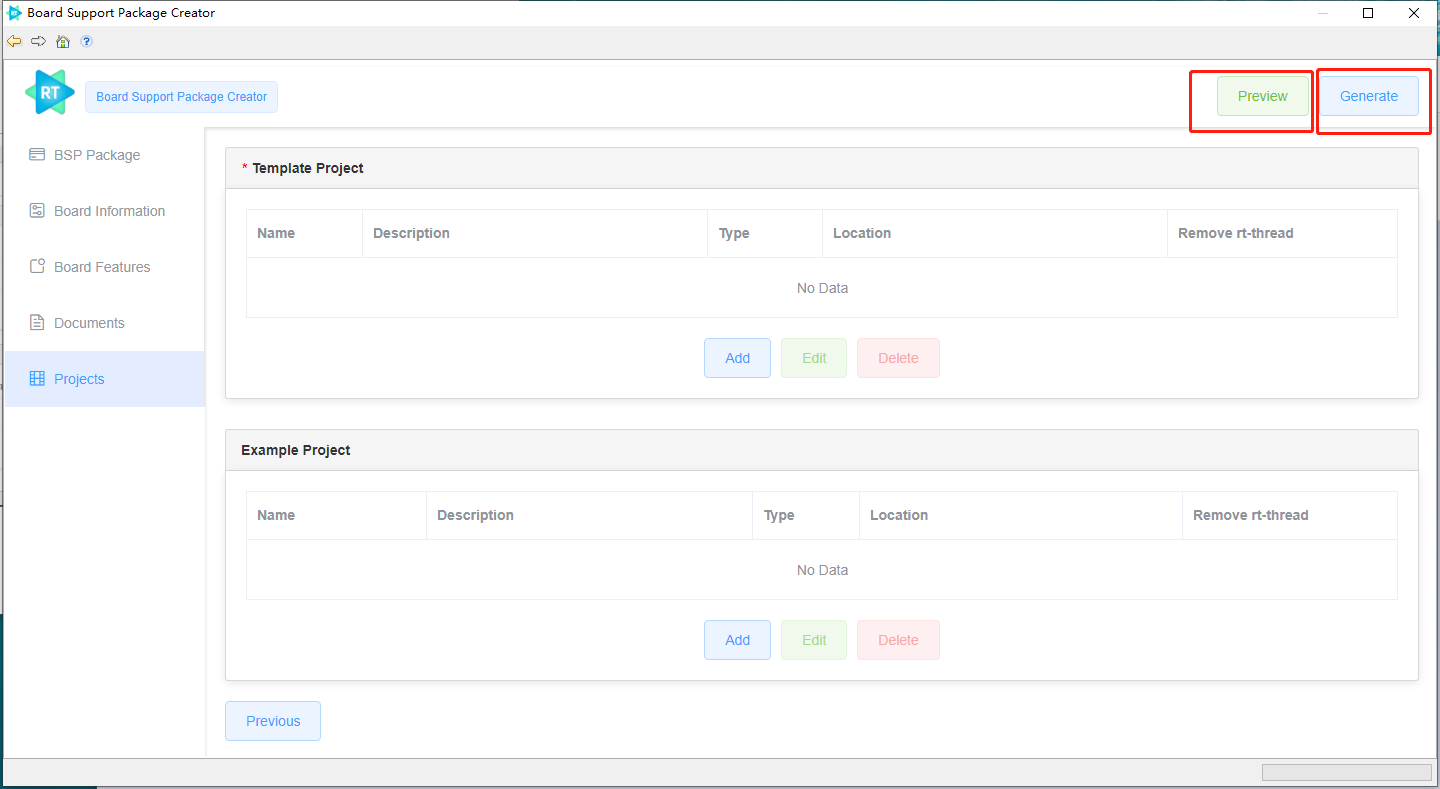
Task: Go to home via house icon
Action: point(63,42)
